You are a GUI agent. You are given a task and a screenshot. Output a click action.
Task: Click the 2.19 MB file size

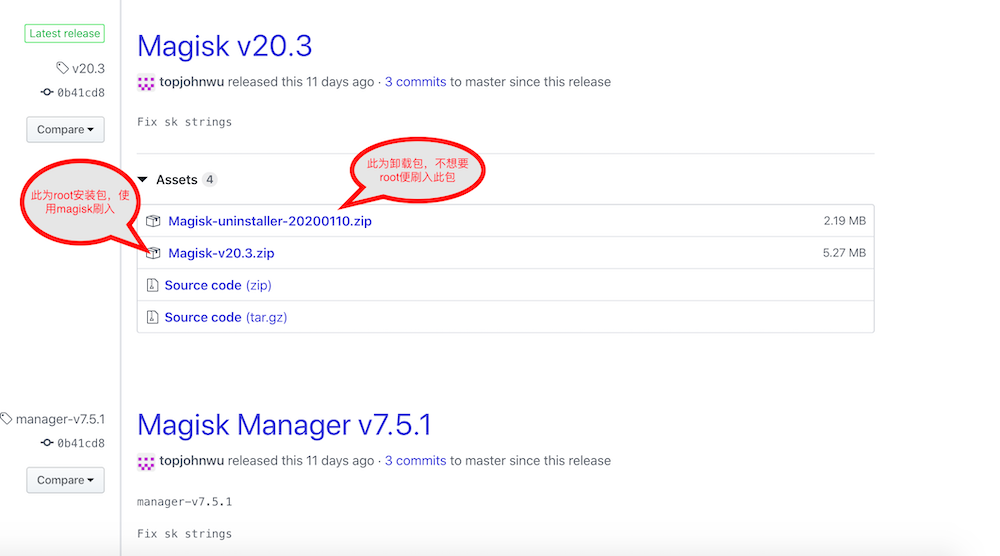tap(844, 221)
